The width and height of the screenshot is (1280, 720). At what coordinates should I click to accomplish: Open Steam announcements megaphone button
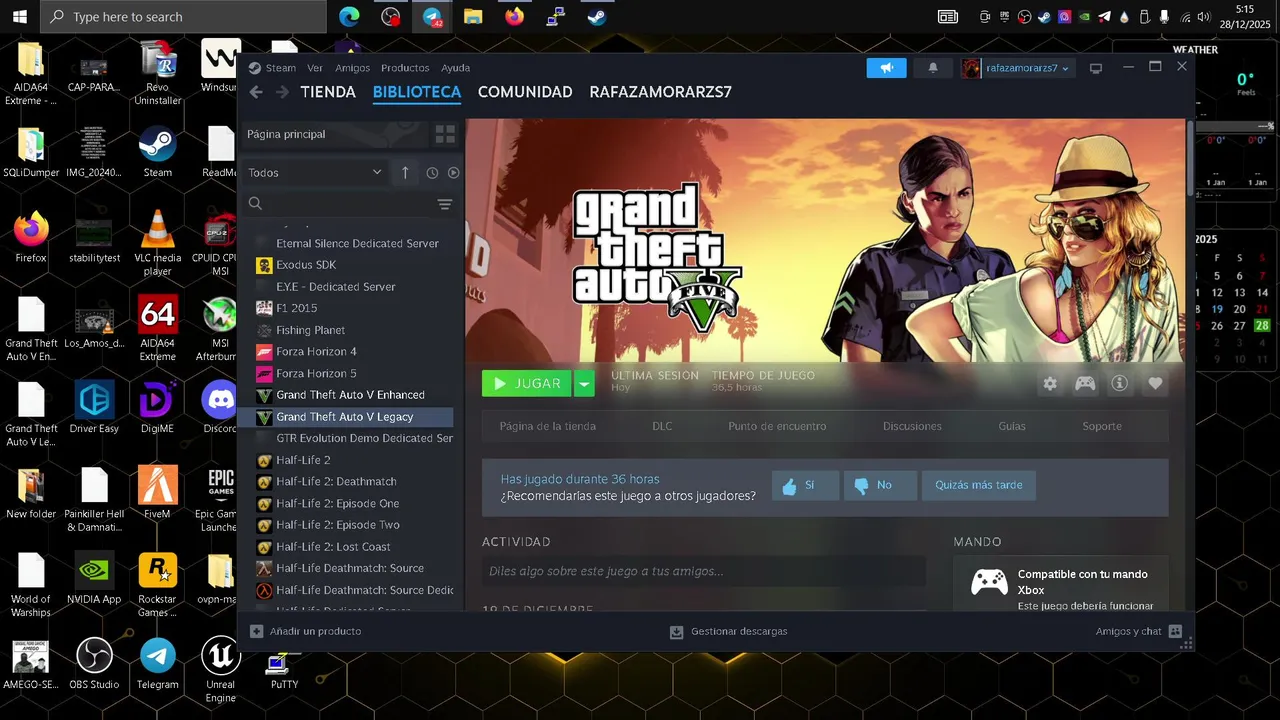pos(886,68)
